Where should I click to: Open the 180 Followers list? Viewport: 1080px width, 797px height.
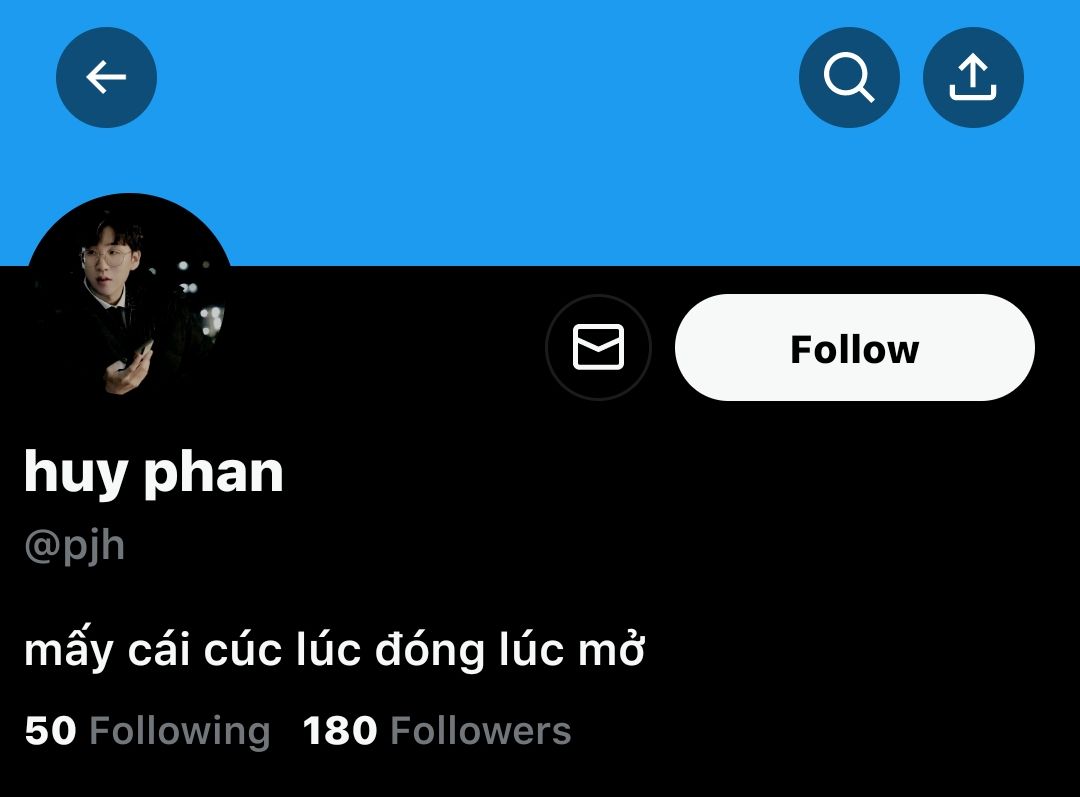(437, 730)
